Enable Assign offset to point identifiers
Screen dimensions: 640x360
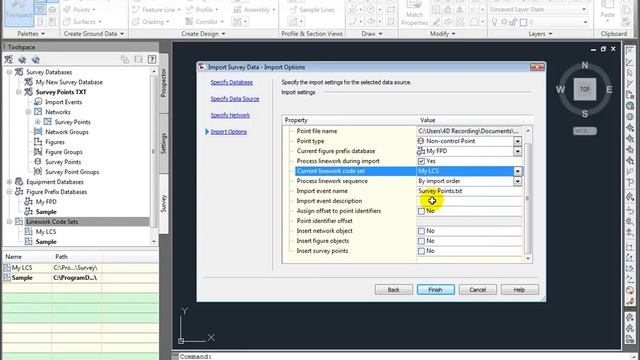(421, 211)
